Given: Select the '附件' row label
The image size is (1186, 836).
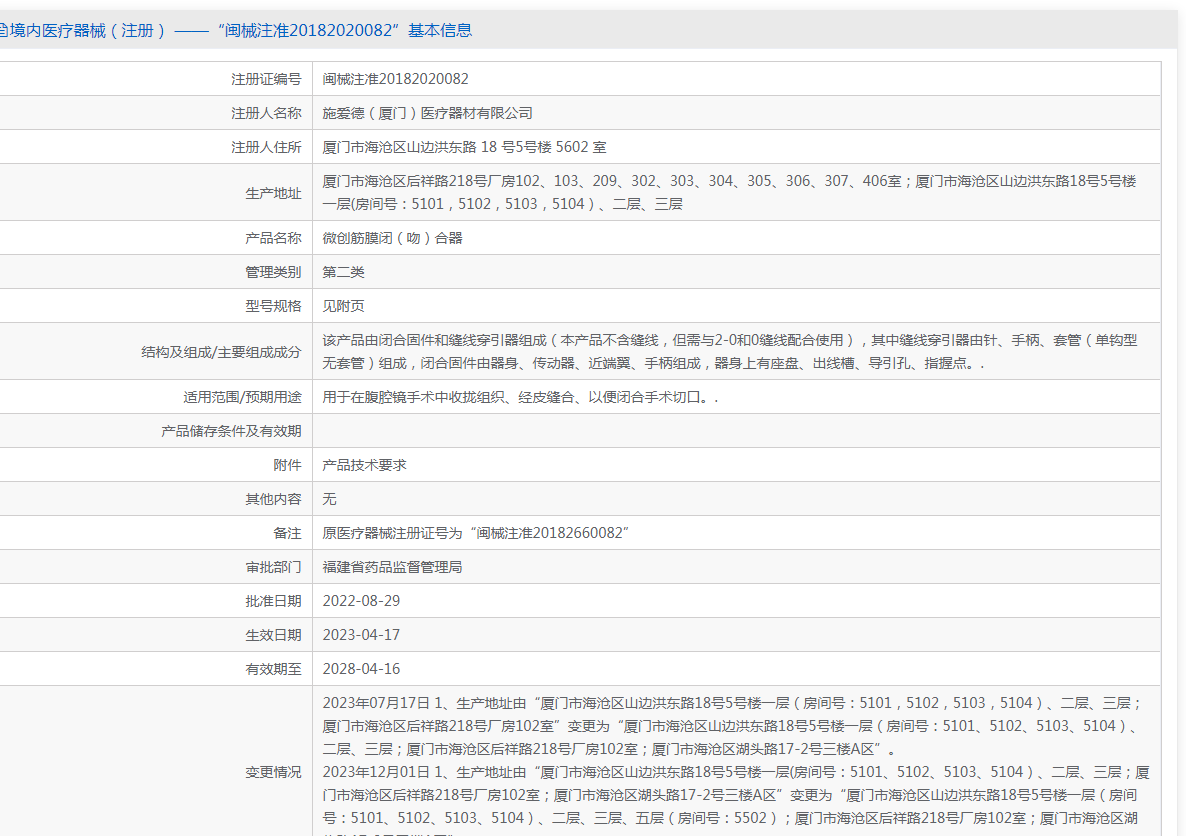Looking at the screenshot, I should click(287, 465).
